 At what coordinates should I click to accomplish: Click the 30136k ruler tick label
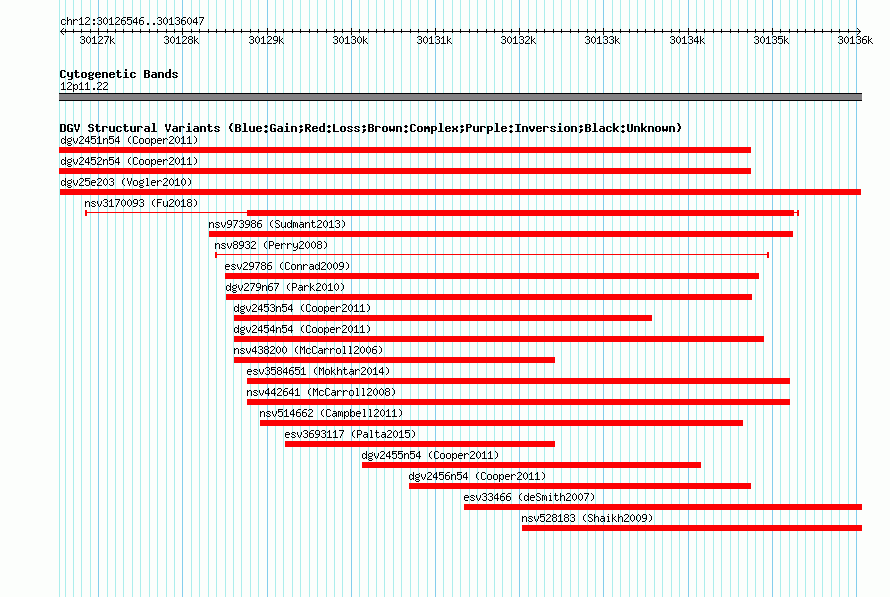pos(855,40)
